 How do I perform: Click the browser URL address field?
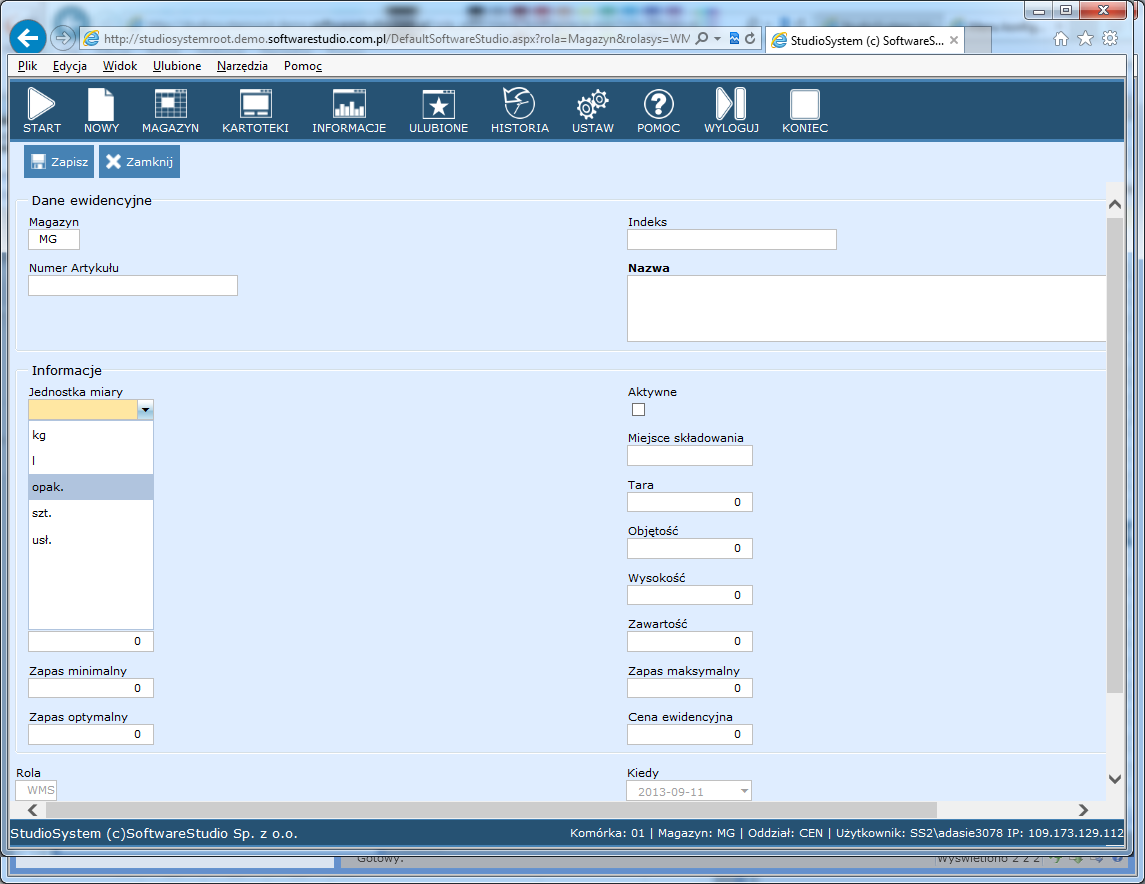tap(396, 39)
